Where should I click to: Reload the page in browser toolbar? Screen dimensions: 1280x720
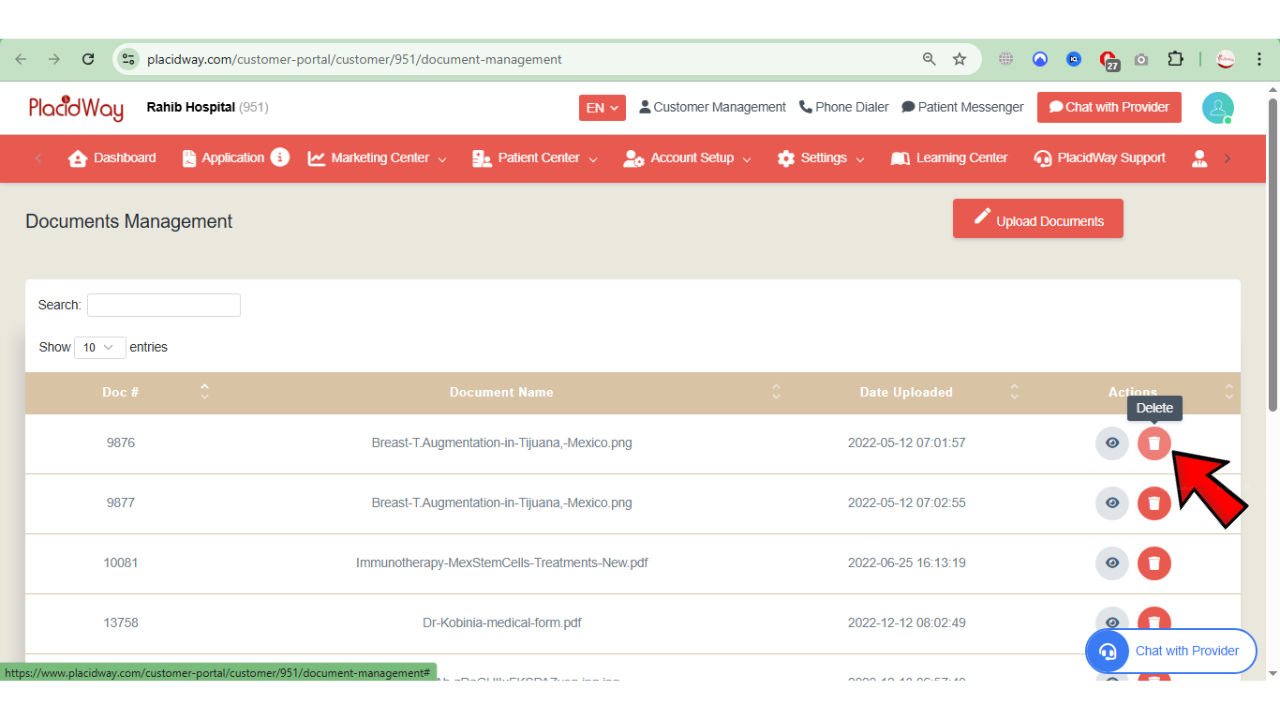click(x=88, y=59)
